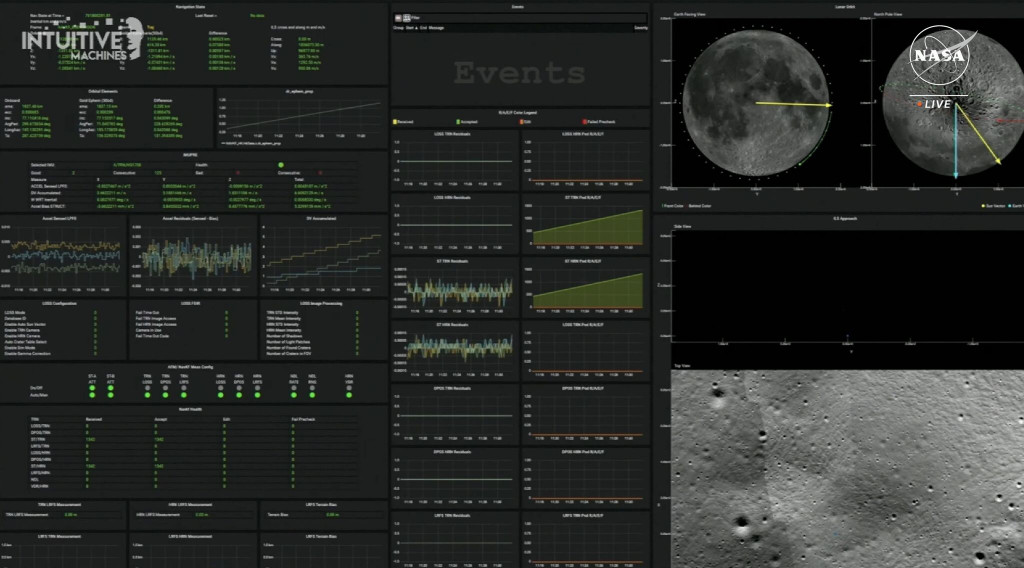The image size is (1024, 568).
Task: Click the Fail TRN Image Access label
Action: (x=156, y=319)
